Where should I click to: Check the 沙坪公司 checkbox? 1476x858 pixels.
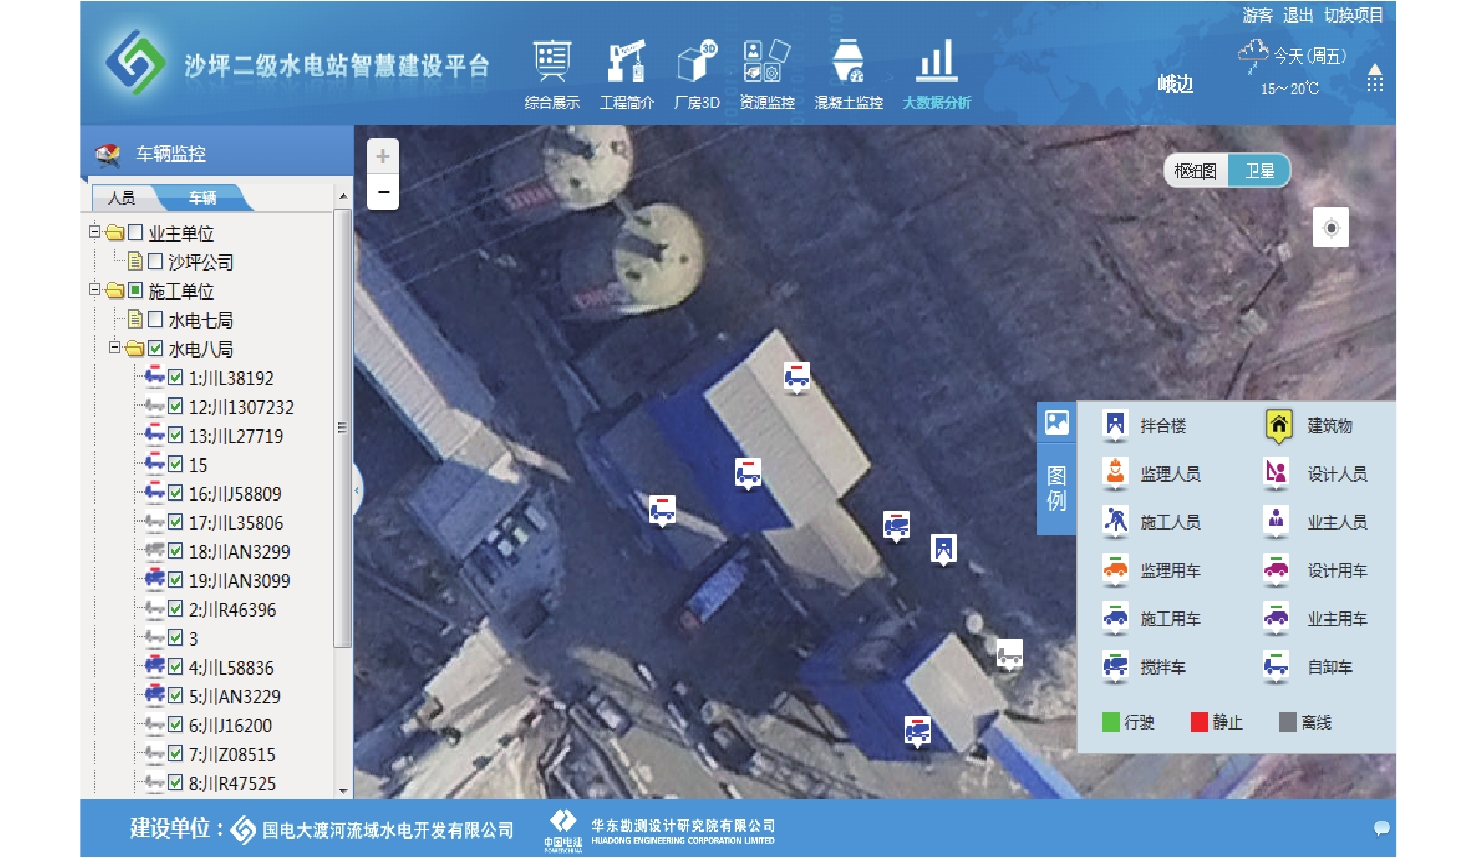click(x=156, y=261)
